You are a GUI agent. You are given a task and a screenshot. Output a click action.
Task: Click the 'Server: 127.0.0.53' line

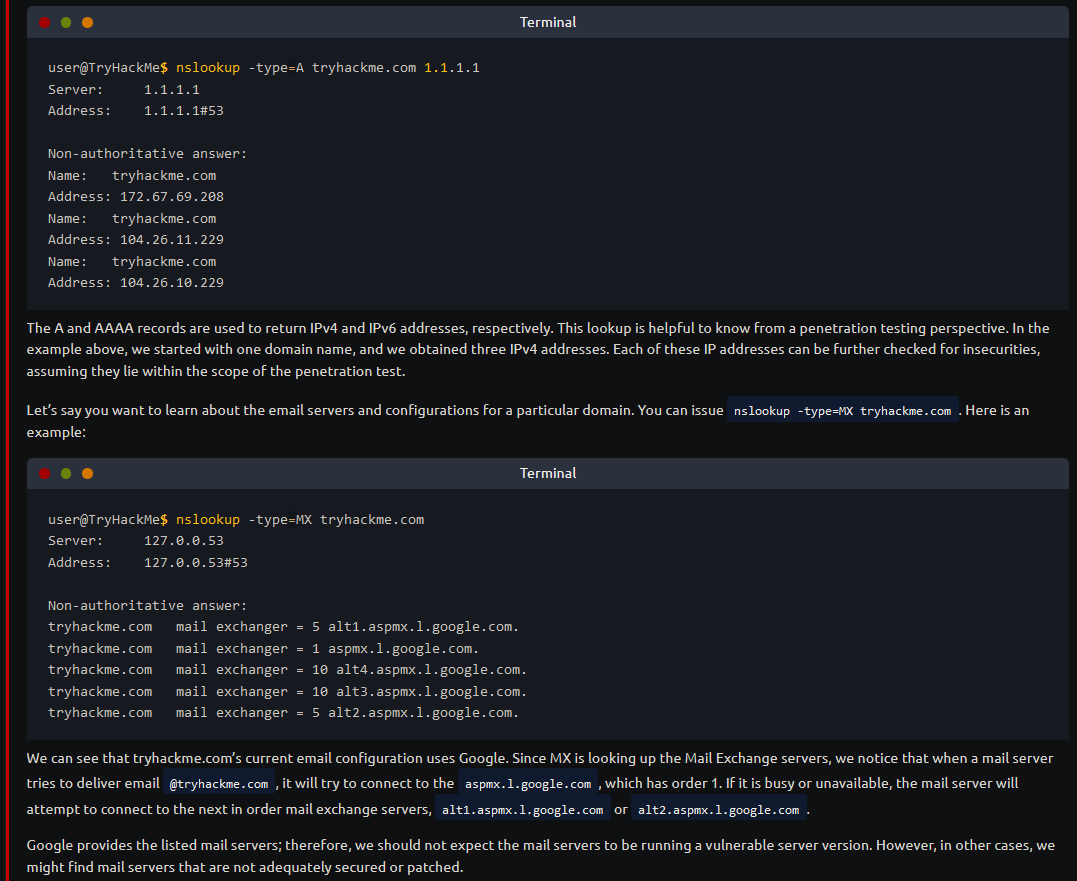[x=135, y=540]
